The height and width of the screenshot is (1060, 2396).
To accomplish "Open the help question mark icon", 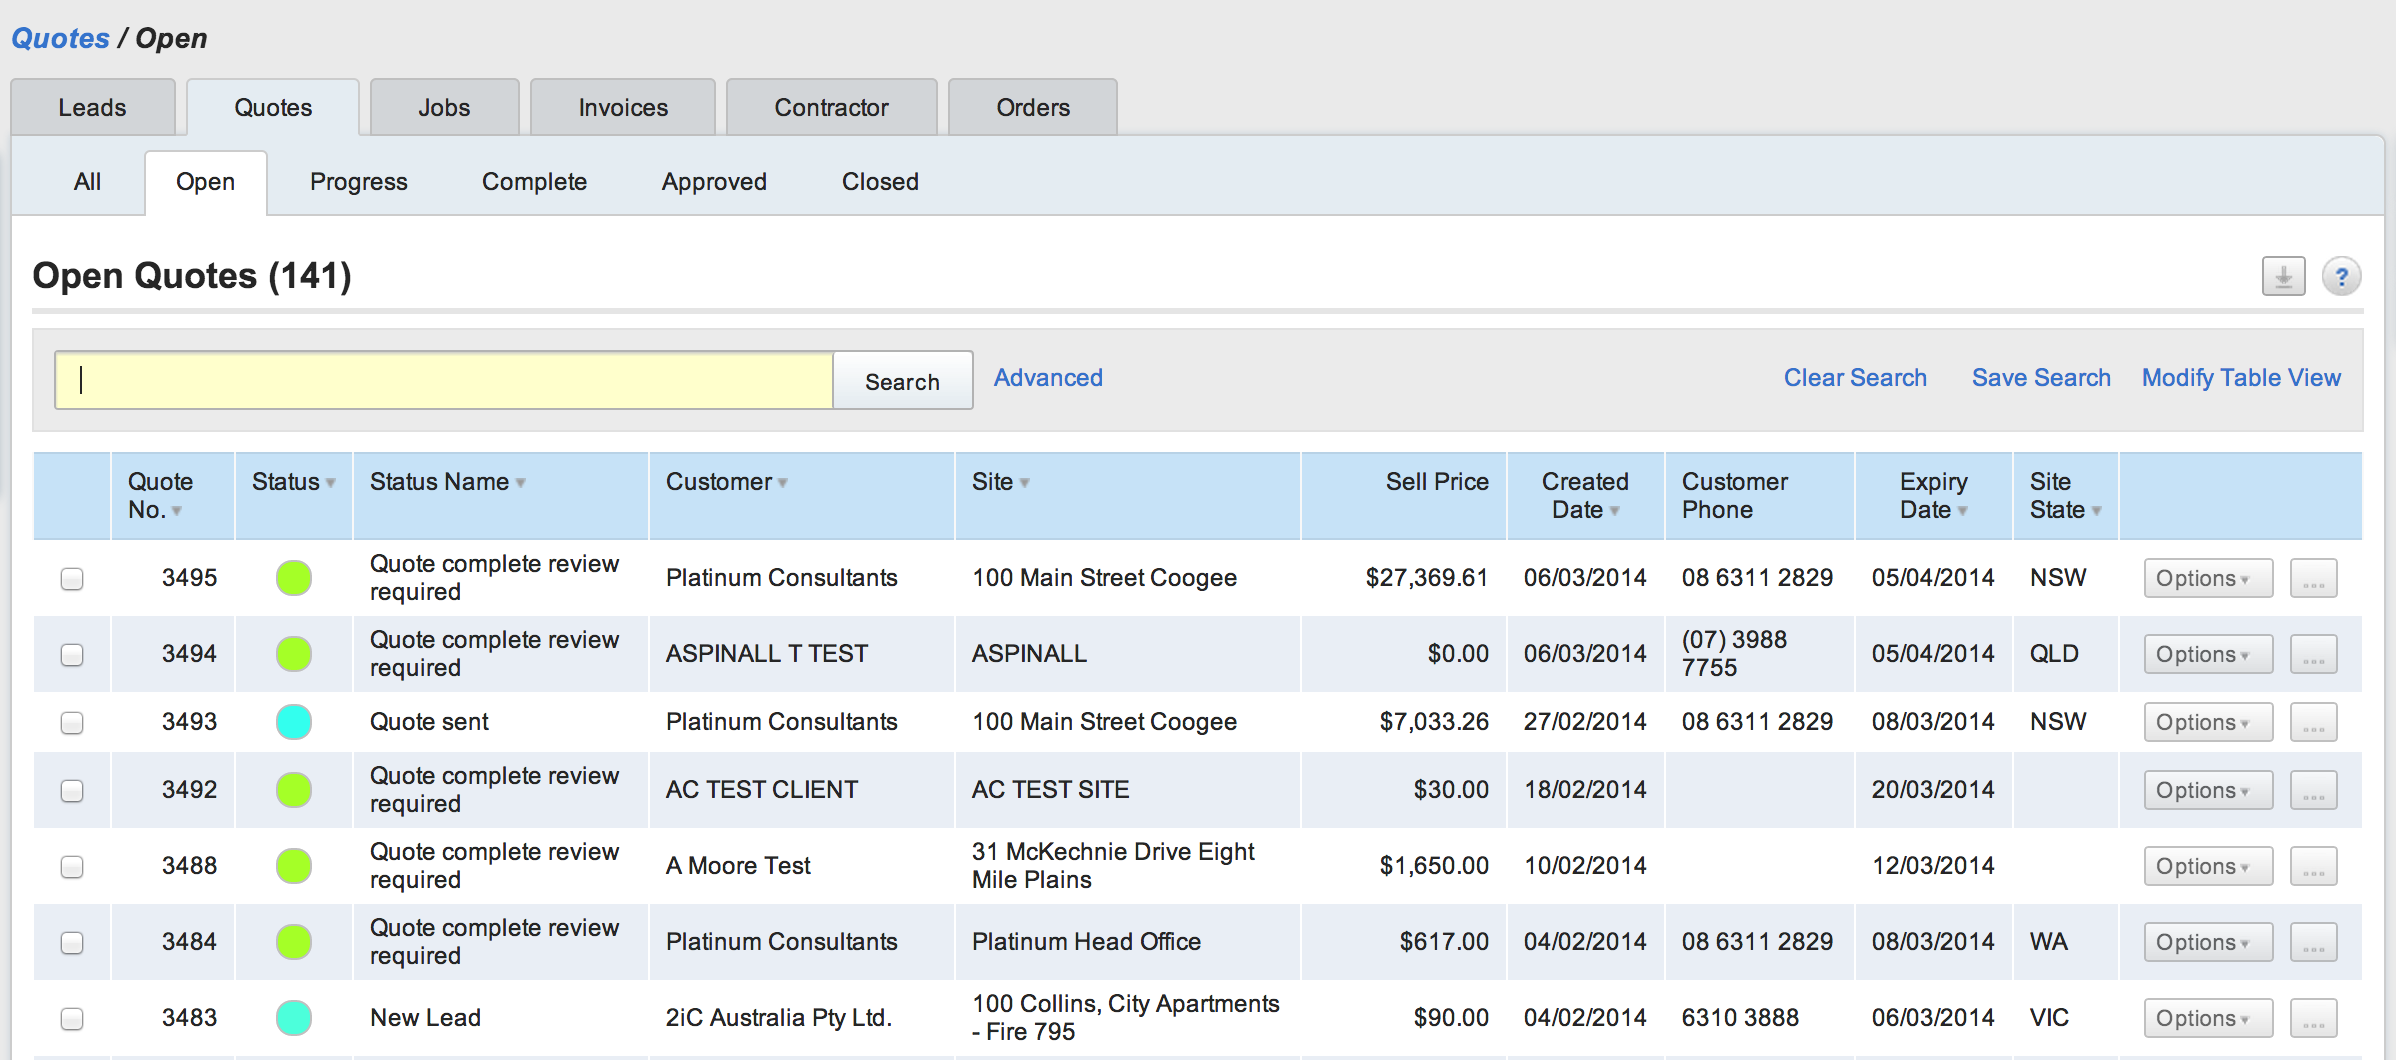I will point(2341,276).
